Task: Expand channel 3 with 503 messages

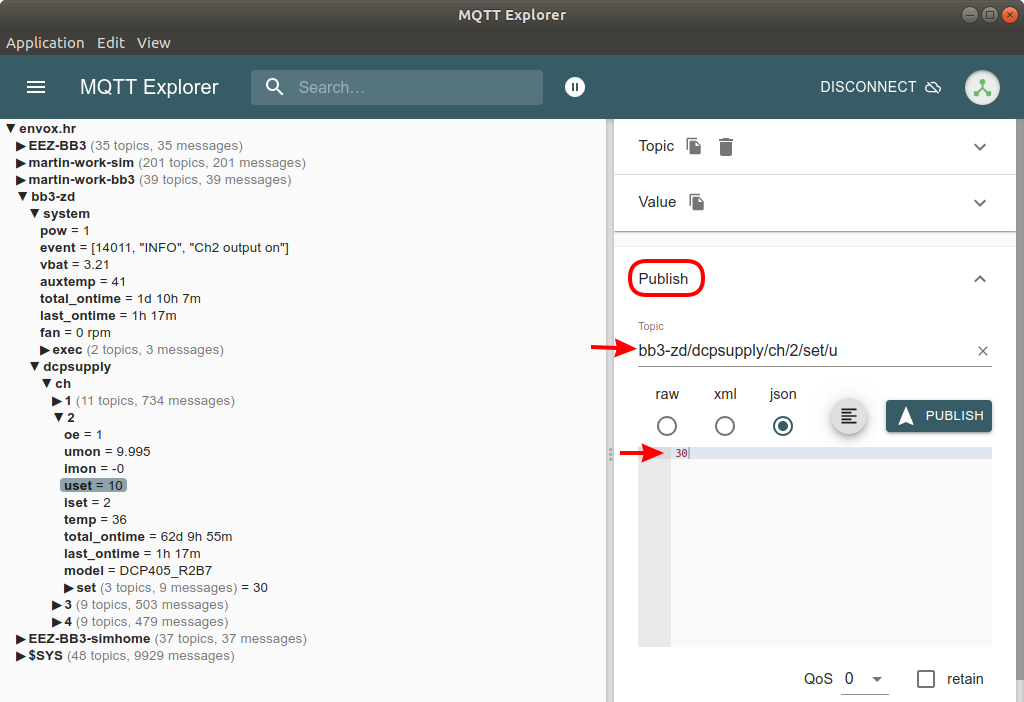Action: pyautogui.click(x=57, y=605)
